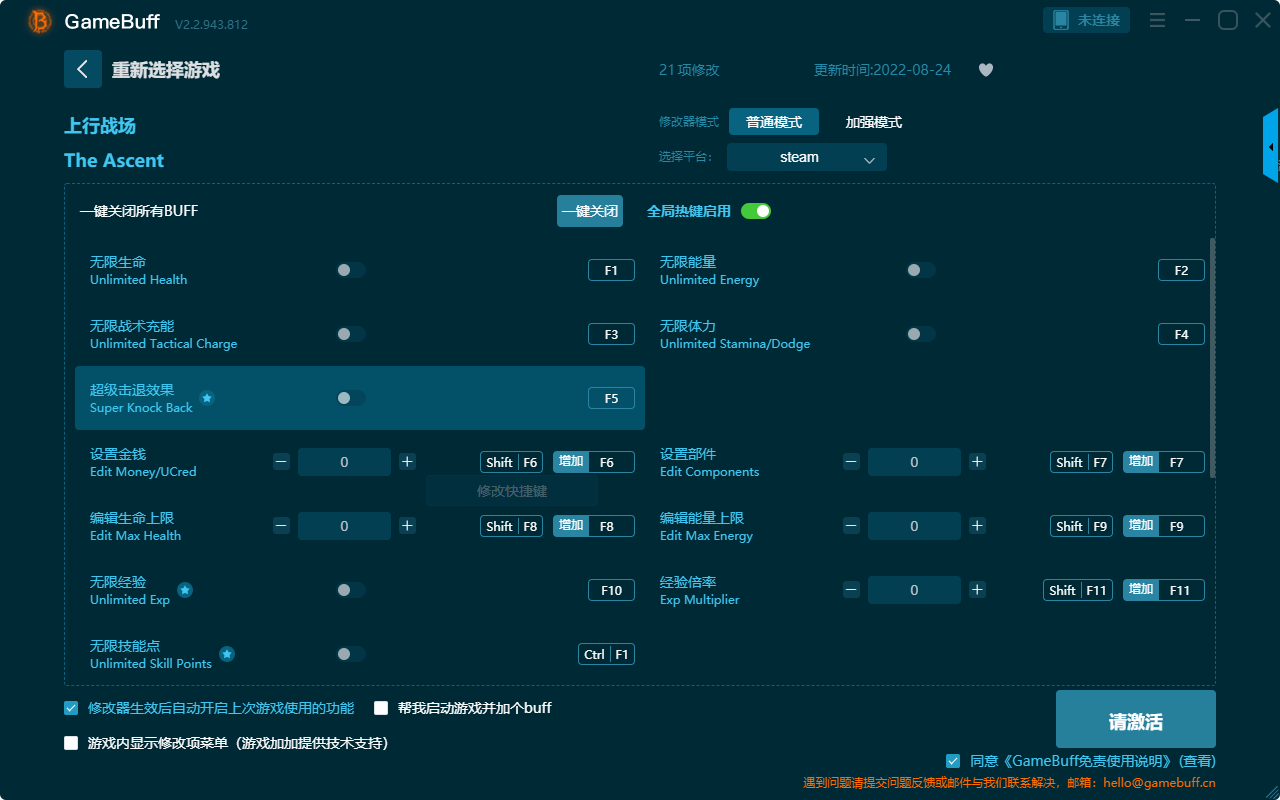Expand the right side panel arrow
The width and height of the screenshot is (1280, 800).
(x=1271, y=146)
